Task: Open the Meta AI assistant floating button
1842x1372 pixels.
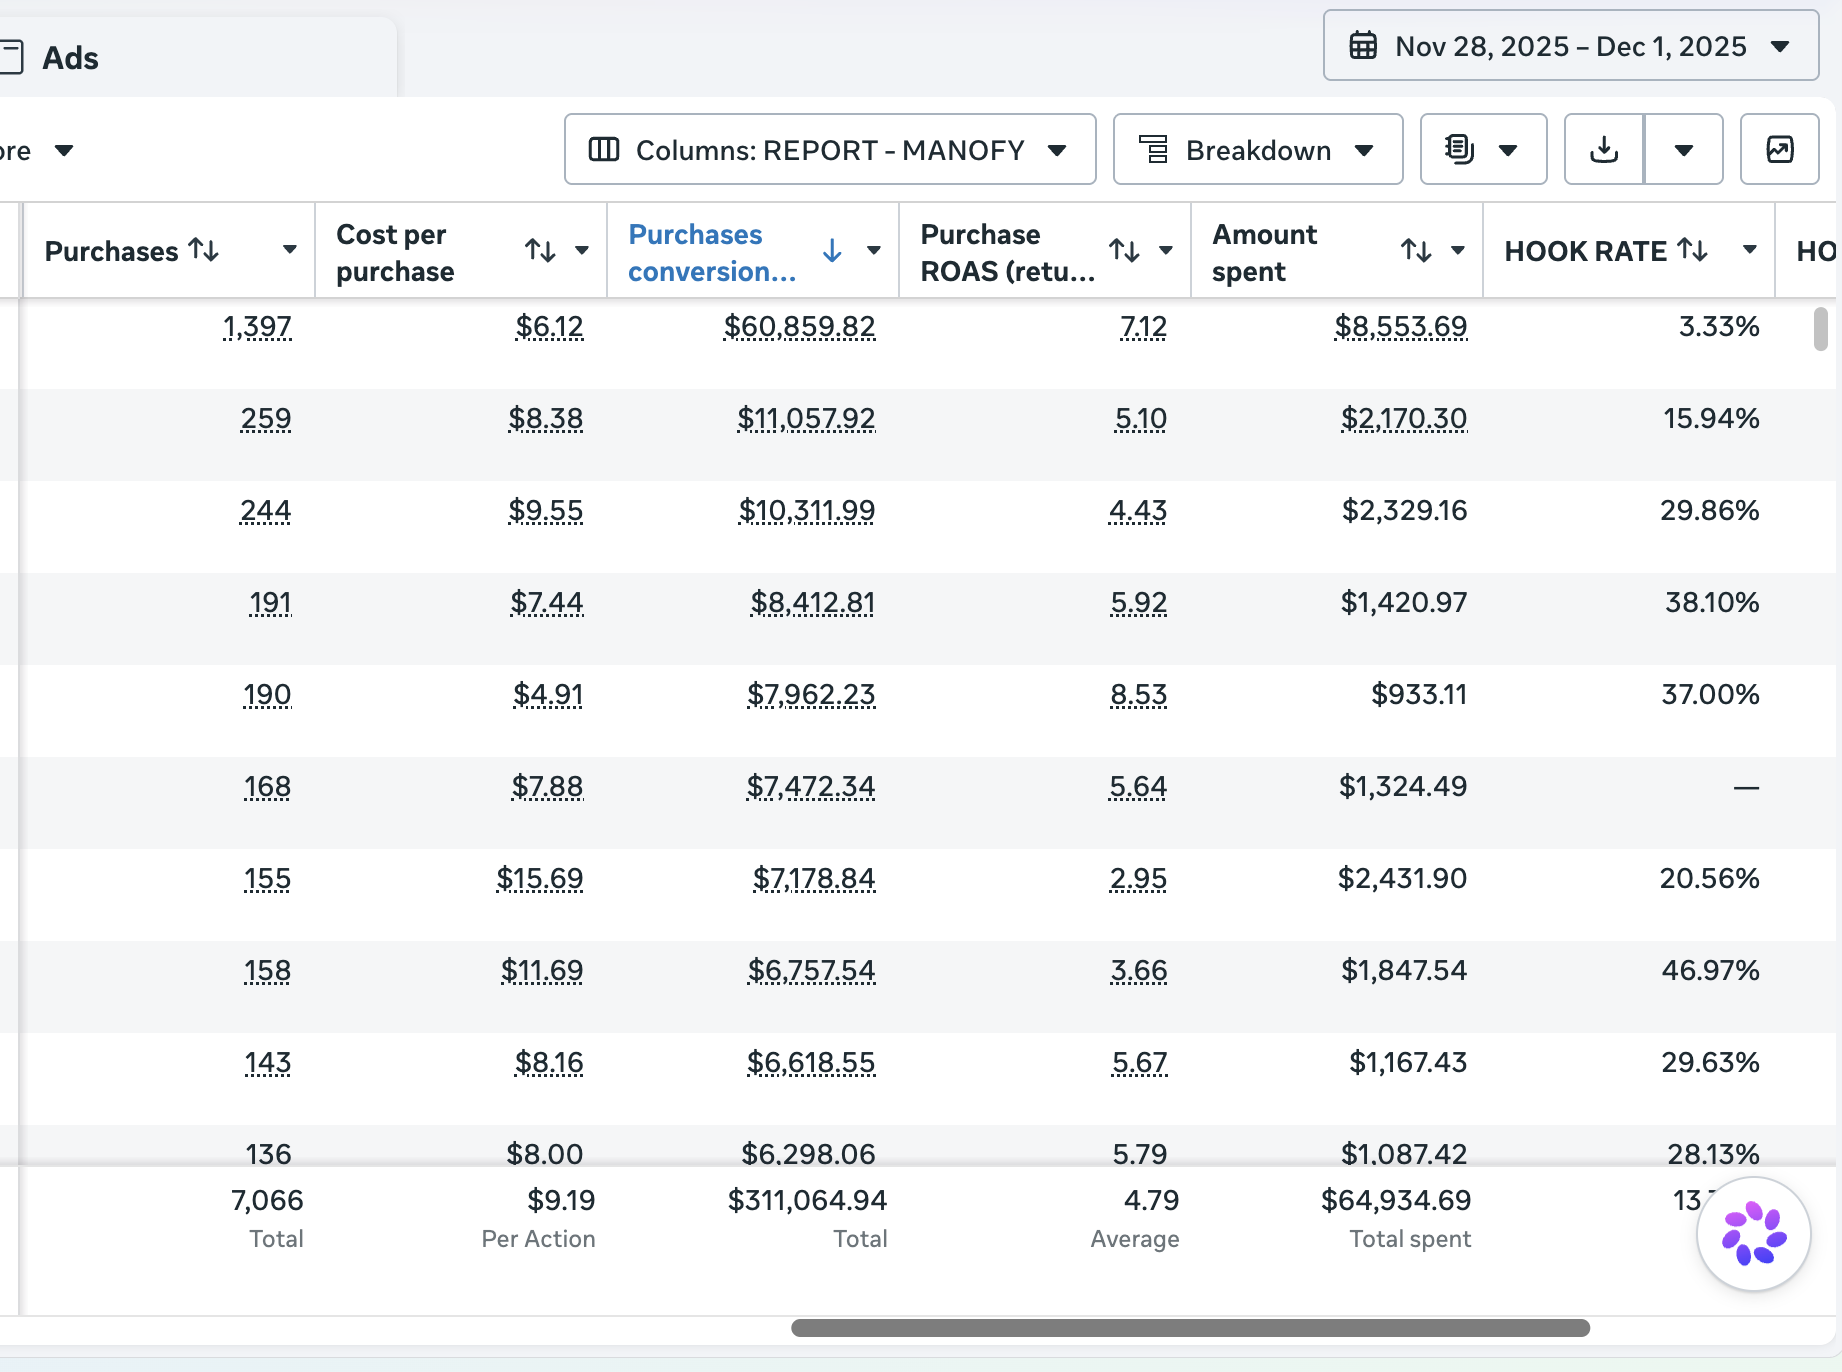Action: click(x=1754, y=1234)
